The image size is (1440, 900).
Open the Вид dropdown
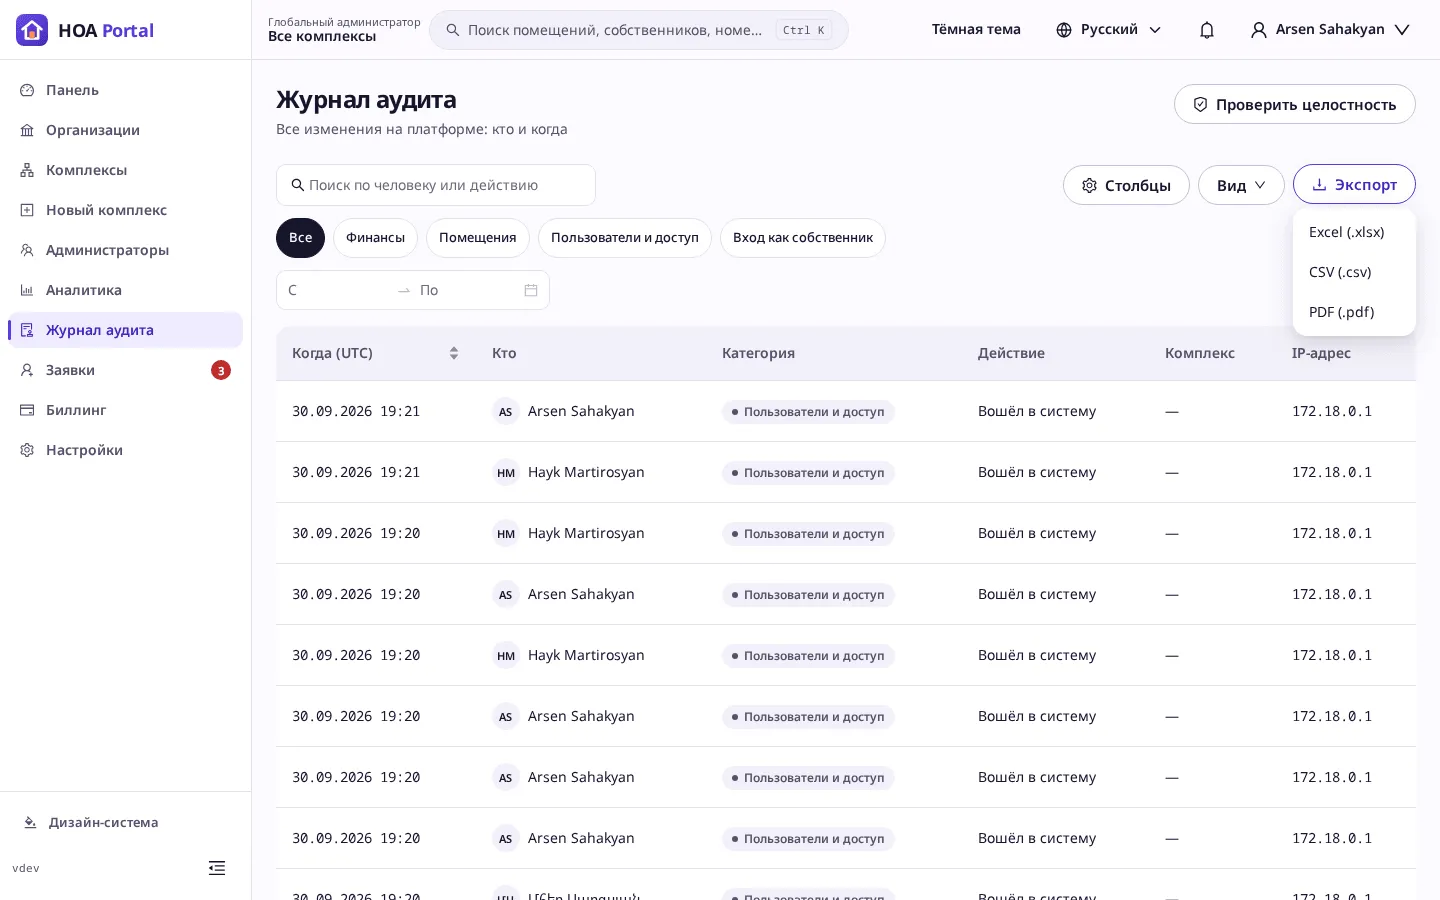[1241, 185]
